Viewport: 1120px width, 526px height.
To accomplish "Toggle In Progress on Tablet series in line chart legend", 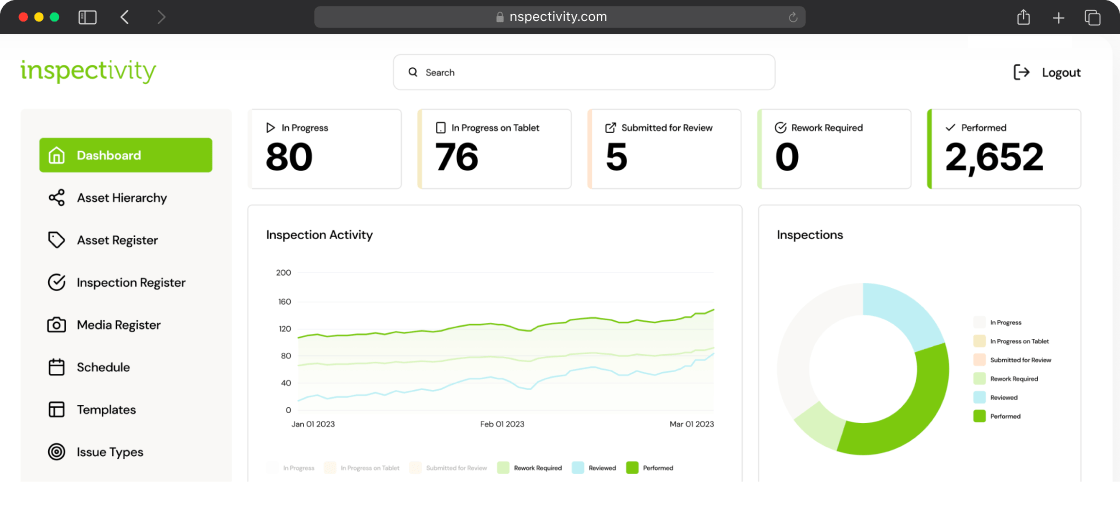I will (361, 468).
